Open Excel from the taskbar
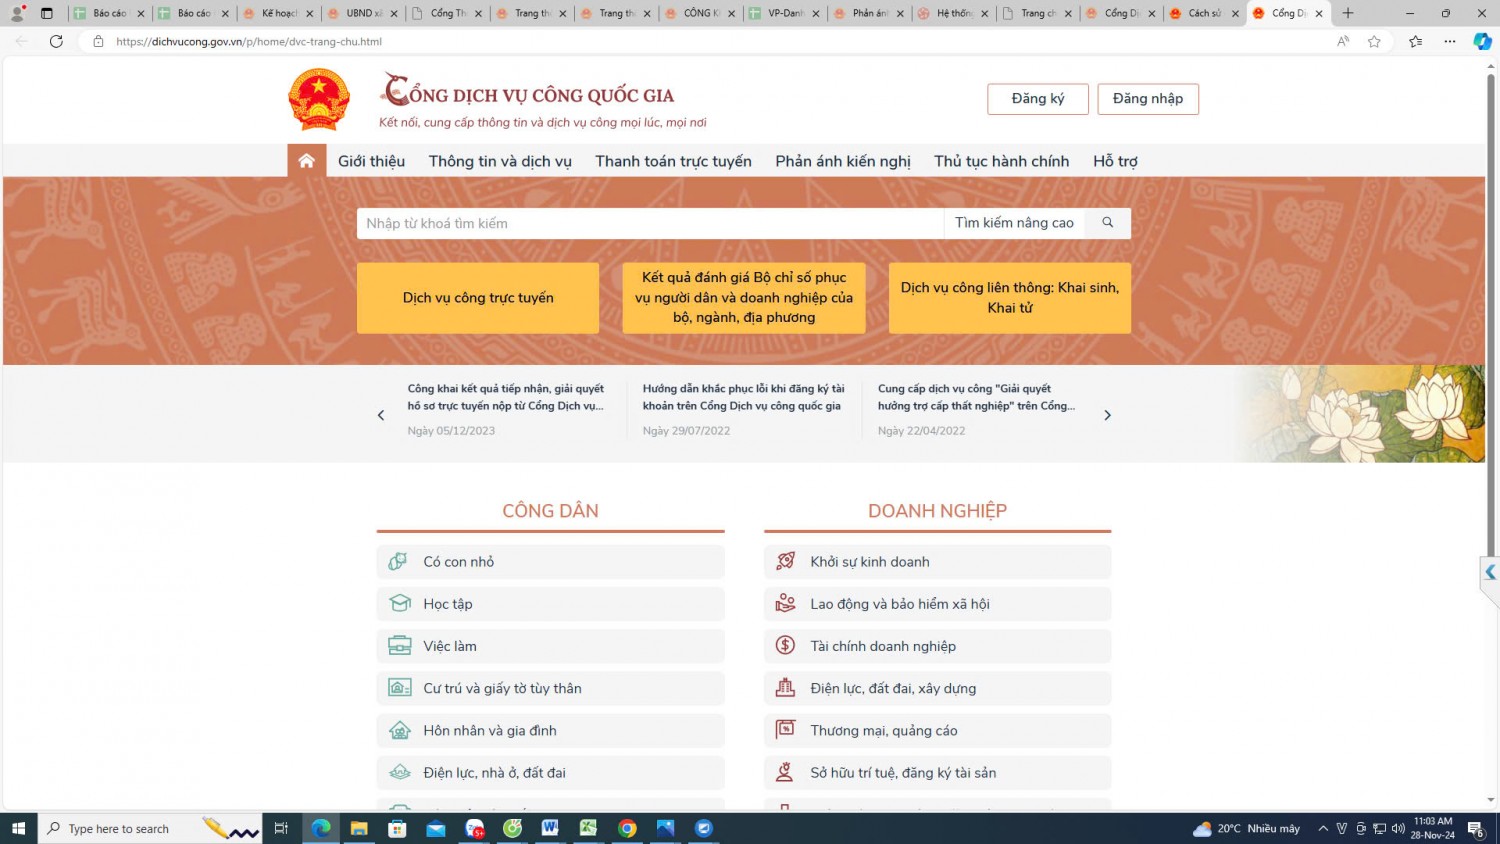1500x844 pixels. point(588,828)
